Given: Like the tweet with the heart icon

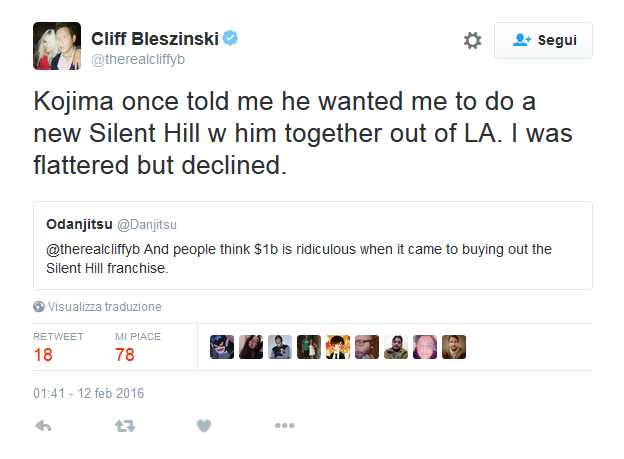Looking at the screenshot, I should coord(204,426).
